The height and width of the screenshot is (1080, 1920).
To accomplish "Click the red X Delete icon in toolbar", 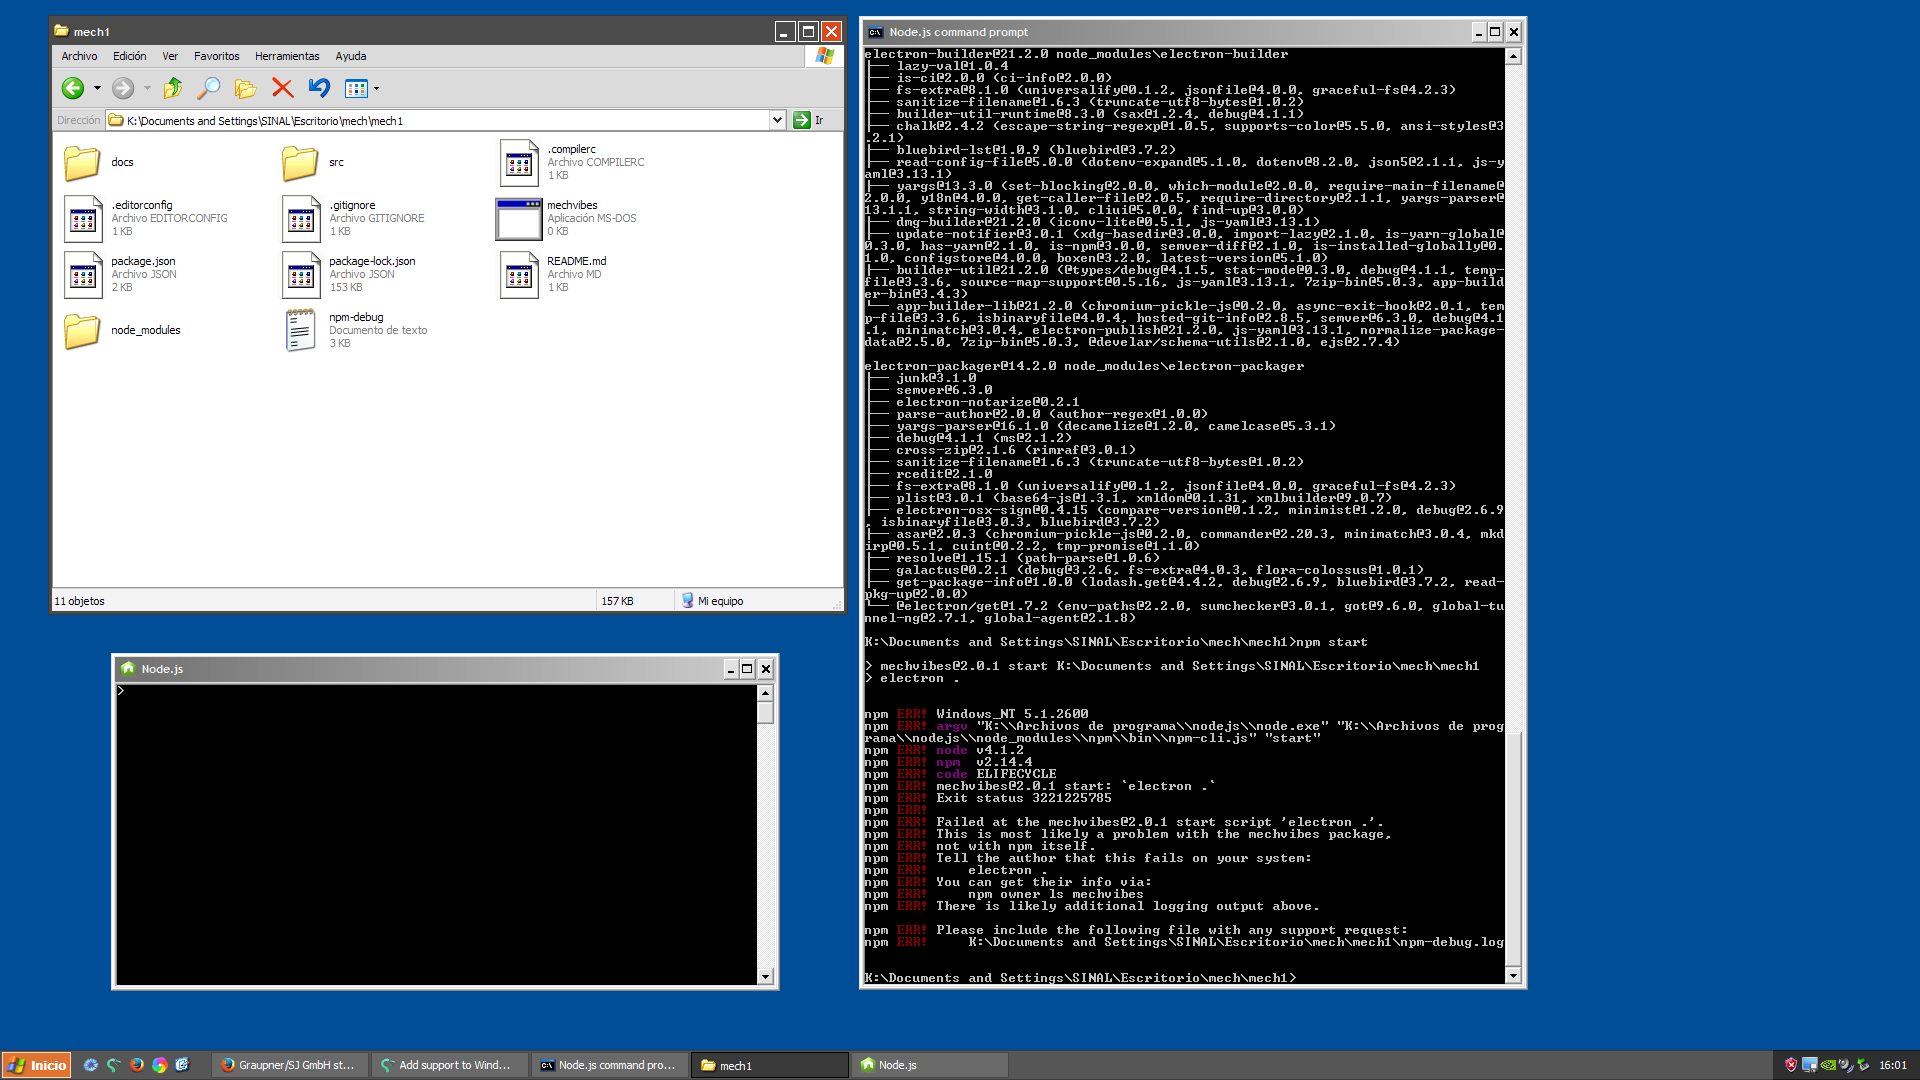I will [282, 88].
